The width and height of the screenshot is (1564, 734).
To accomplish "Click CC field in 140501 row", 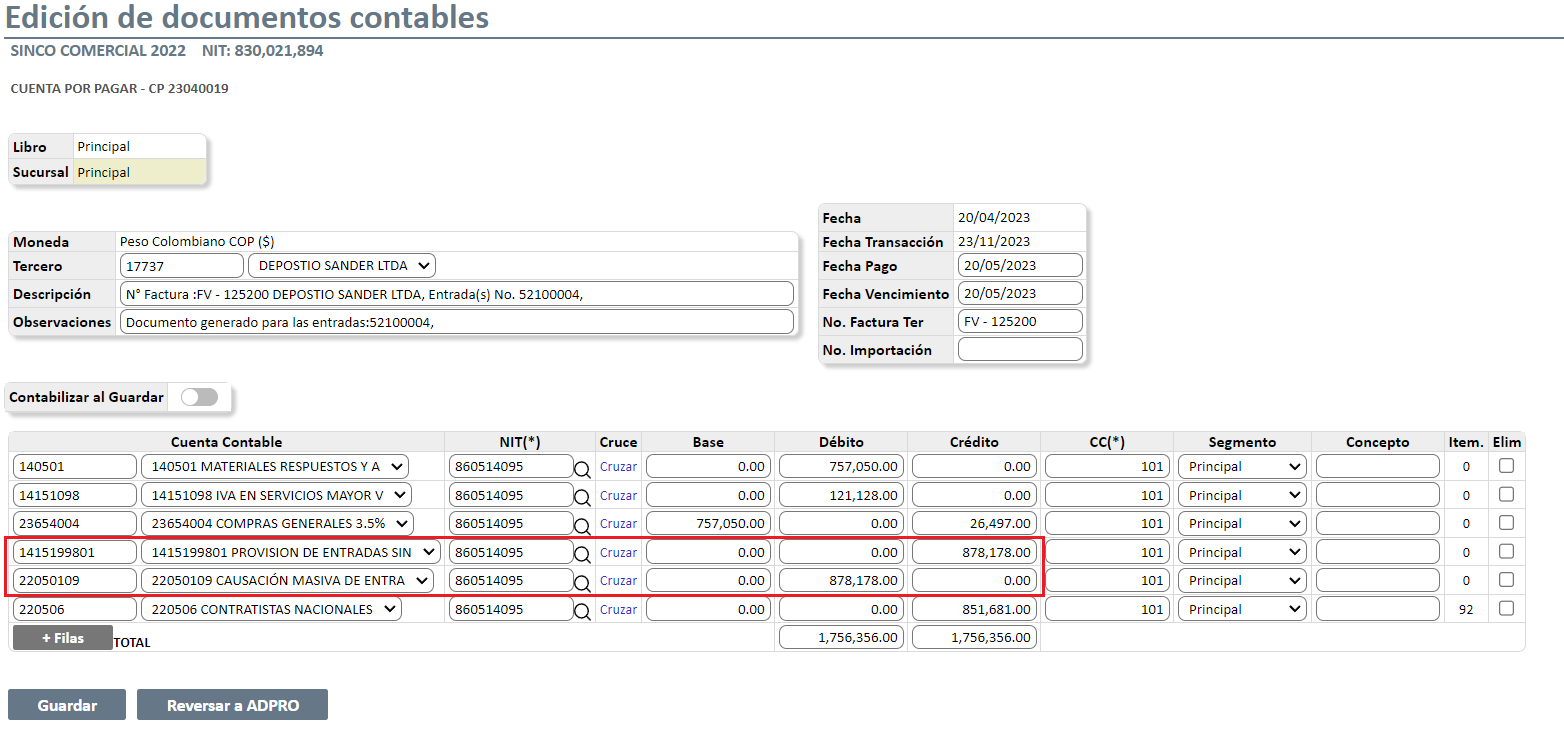I will pyautogui.click(x=1107, y=466).
